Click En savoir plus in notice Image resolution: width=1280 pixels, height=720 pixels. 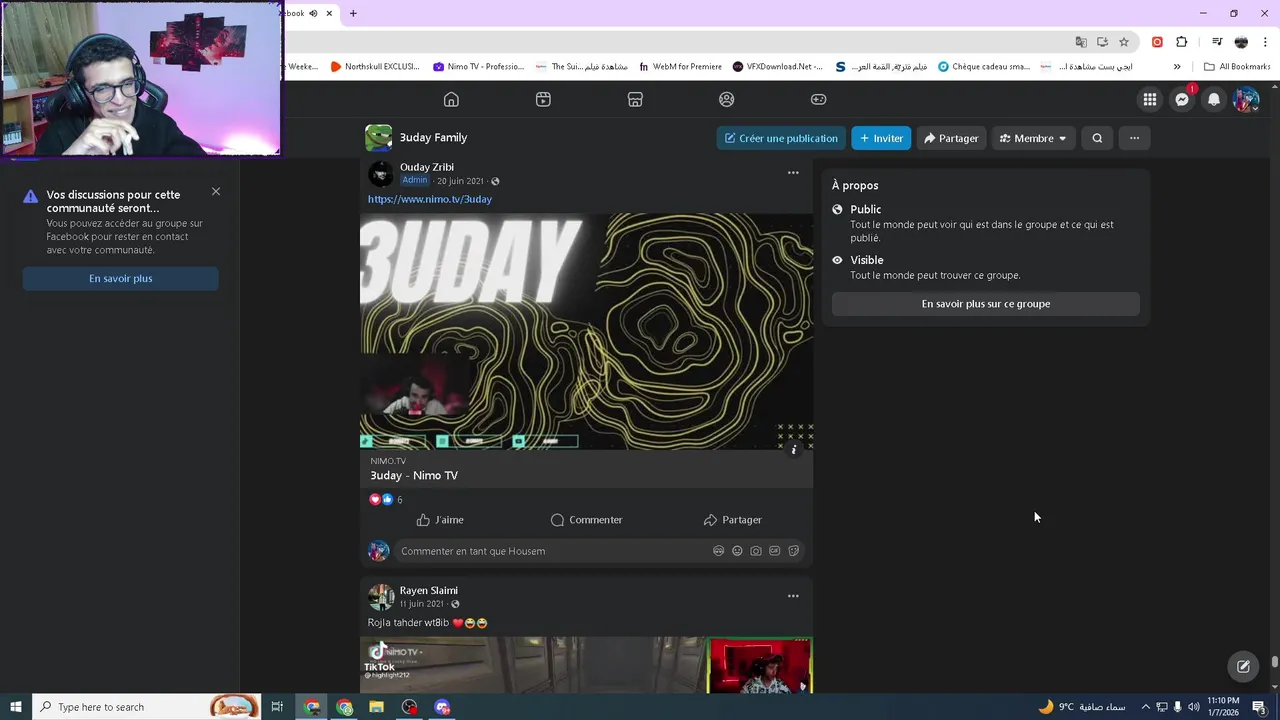point(120,278)
